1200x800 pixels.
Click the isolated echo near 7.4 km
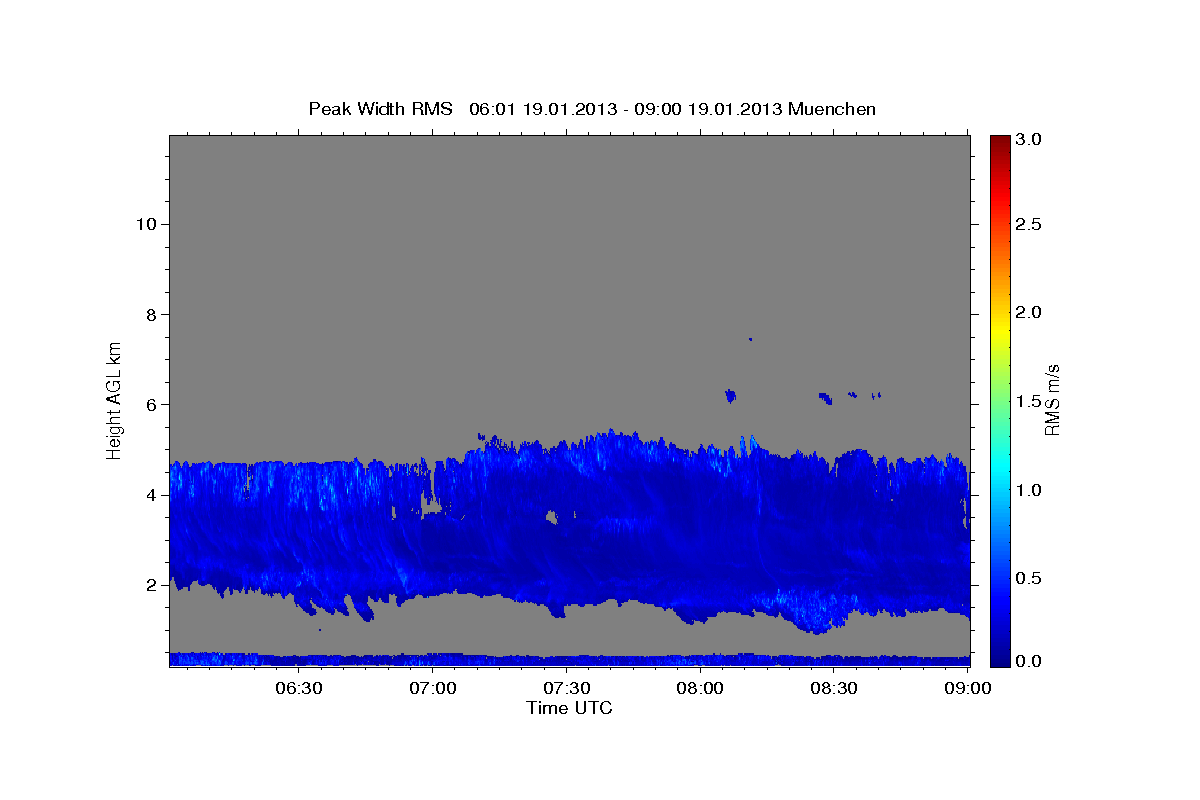click(750, 339)
